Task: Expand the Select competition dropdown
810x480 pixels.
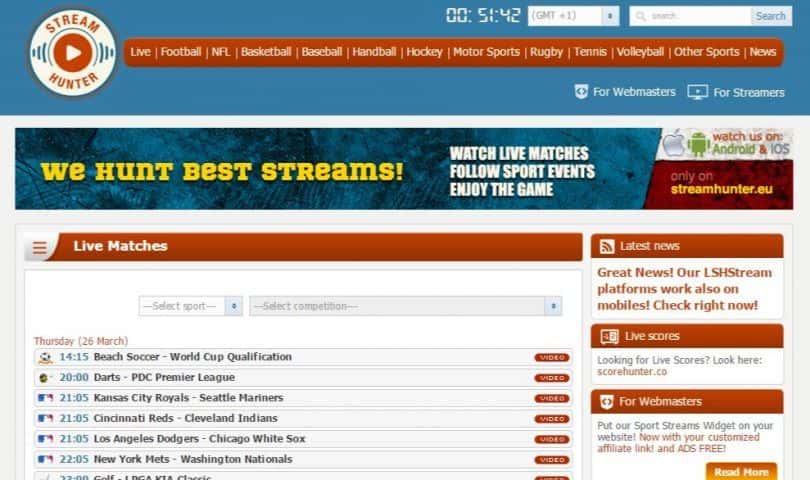Action: (405, 306)
